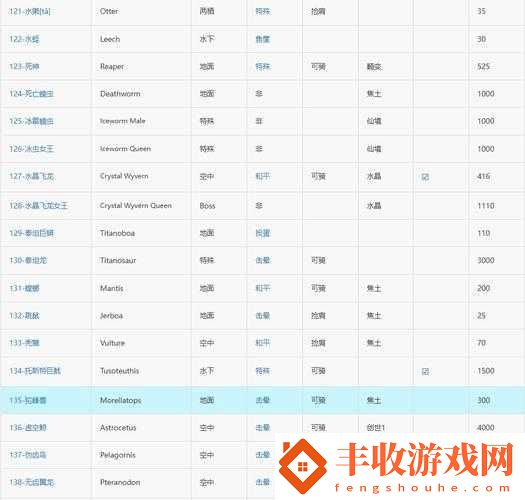Viewport: 525px width, 500px height.
Task: Click the blue taming-method link in the Astrocetus row
Action: [263, 428]
